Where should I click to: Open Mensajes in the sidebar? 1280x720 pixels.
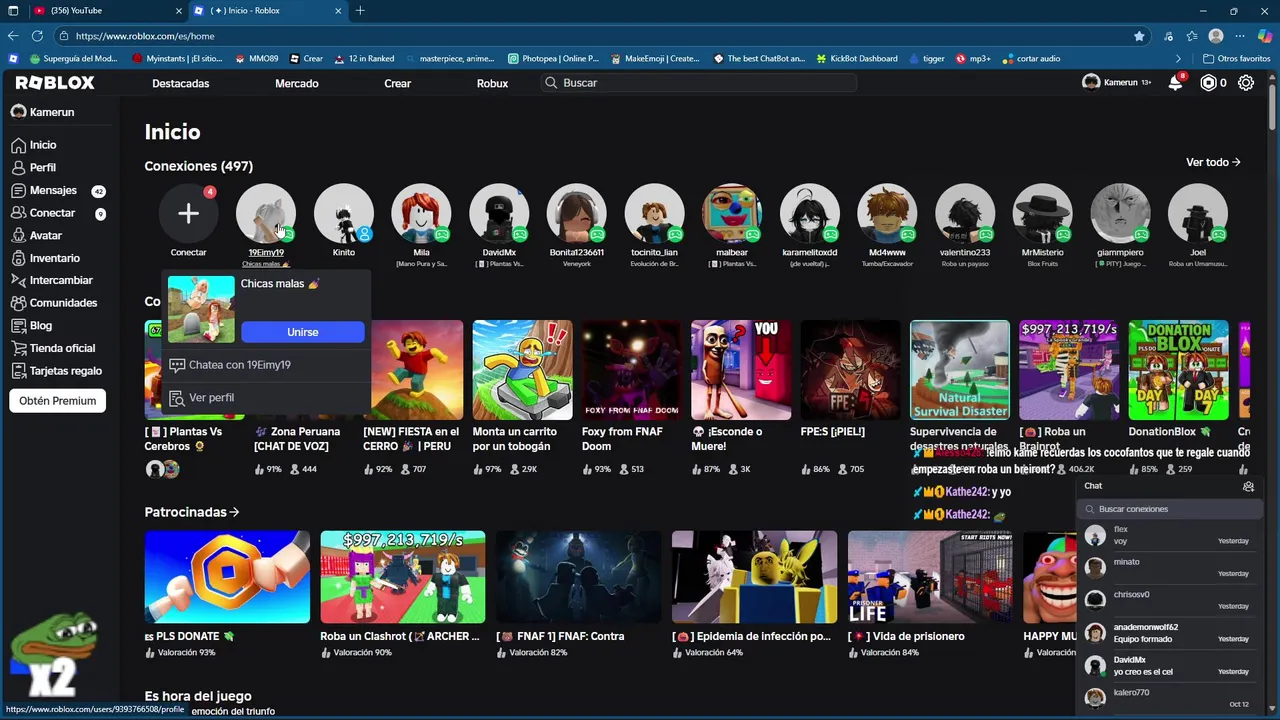click(53, 190)
